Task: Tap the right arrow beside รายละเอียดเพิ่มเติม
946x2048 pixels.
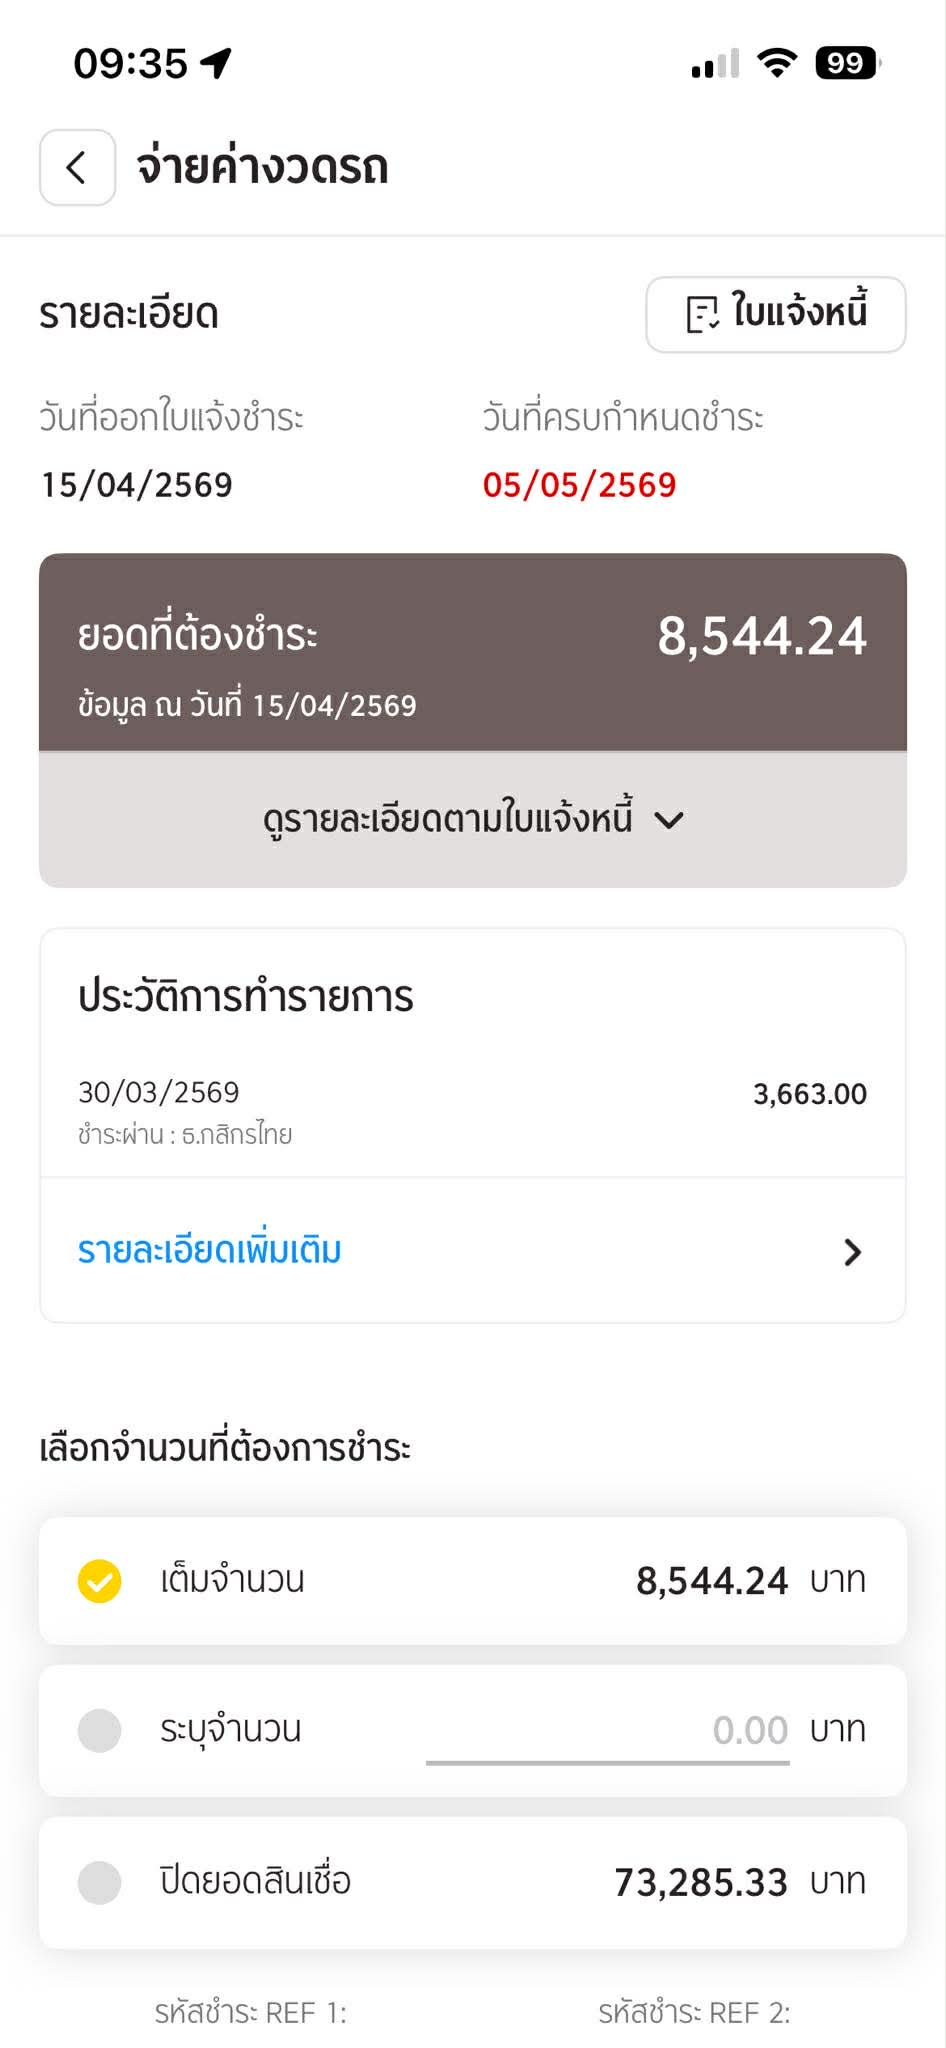Action: 852,1252
